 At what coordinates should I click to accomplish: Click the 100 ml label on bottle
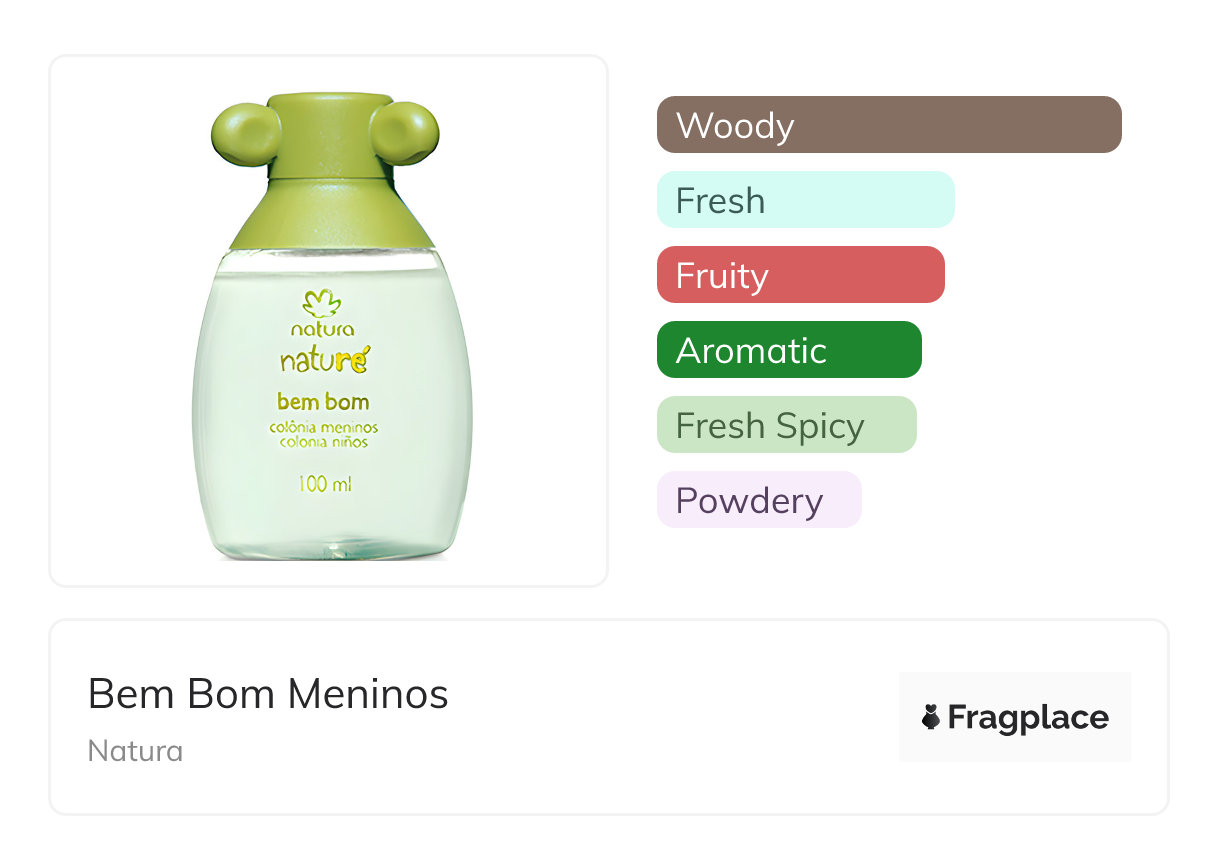click(324, 486)
